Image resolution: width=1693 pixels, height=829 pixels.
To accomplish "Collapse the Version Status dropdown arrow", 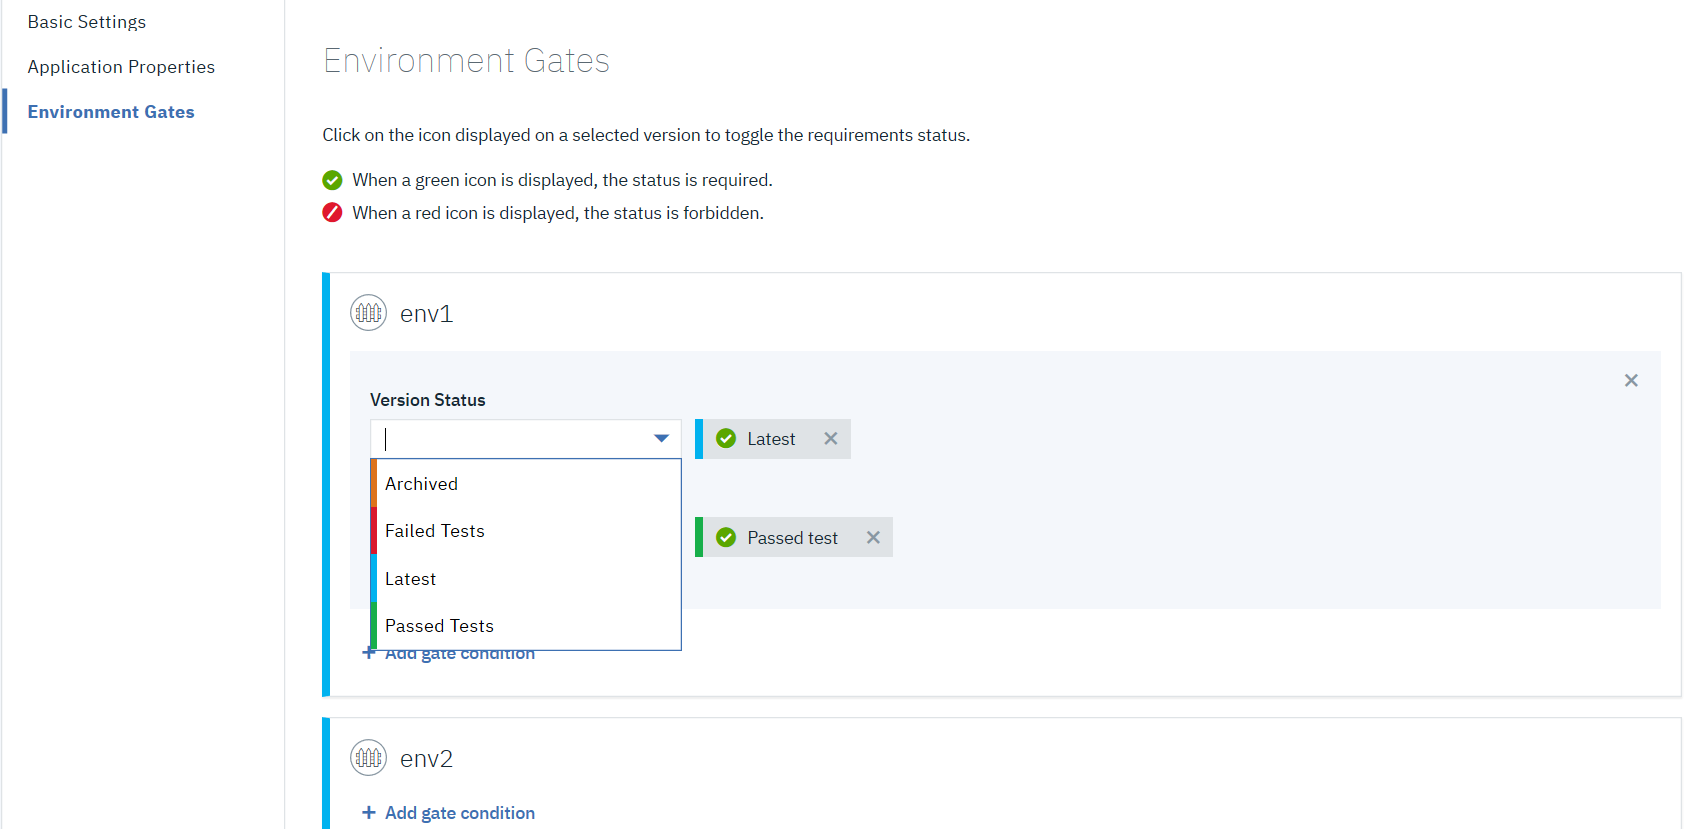I will (x=661, y=439).
